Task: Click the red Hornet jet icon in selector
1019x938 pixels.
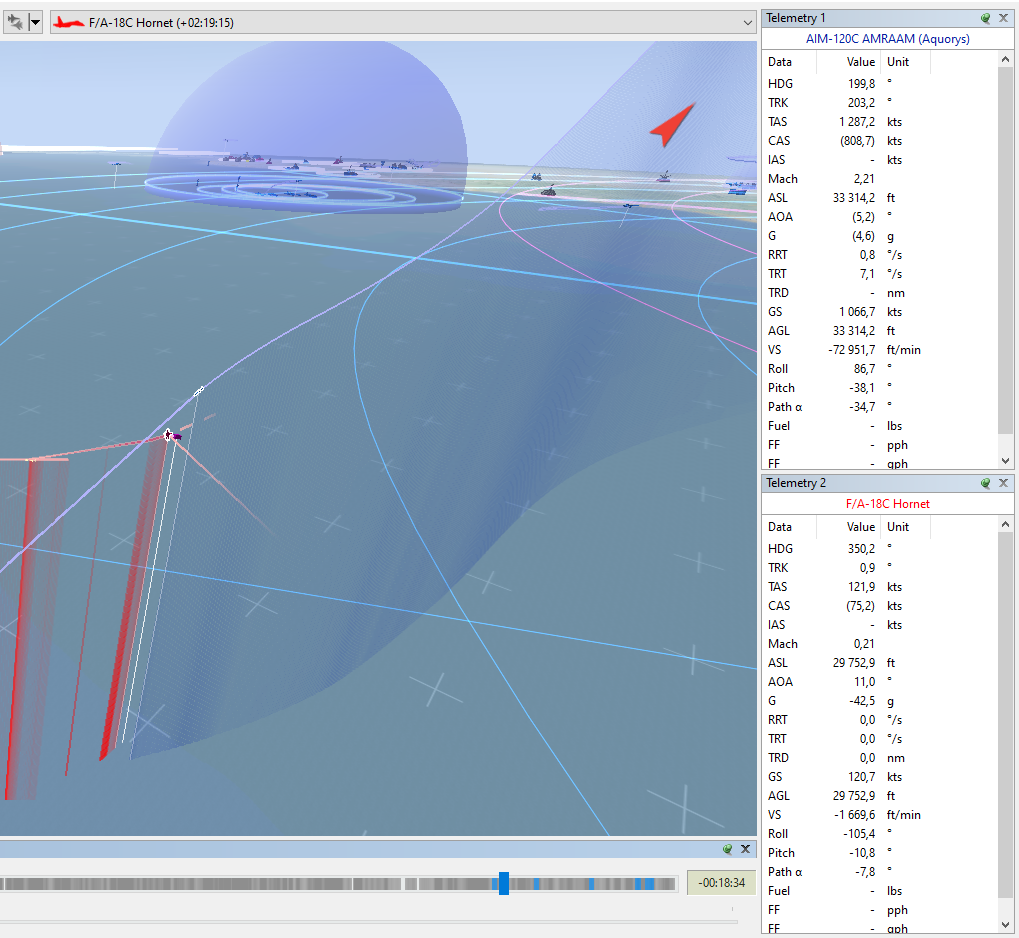Action: (x=68, y=23)
